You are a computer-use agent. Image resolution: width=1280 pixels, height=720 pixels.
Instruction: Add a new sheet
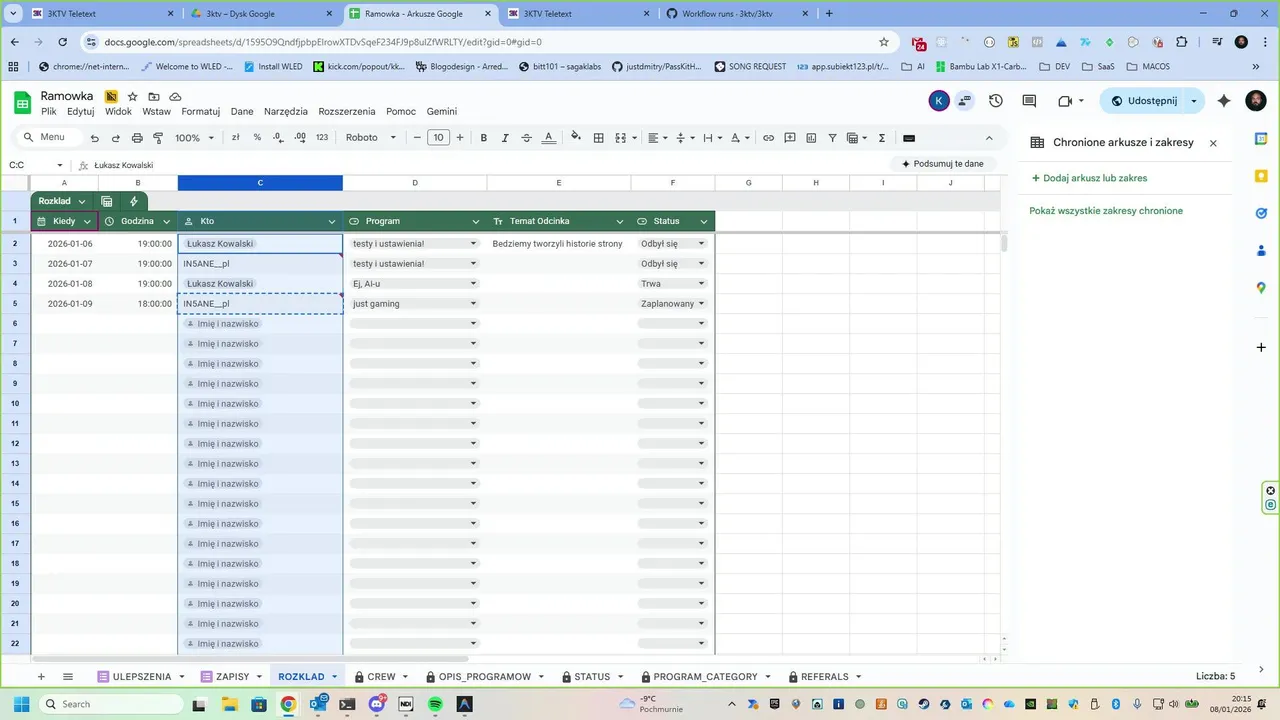[41, 677]
